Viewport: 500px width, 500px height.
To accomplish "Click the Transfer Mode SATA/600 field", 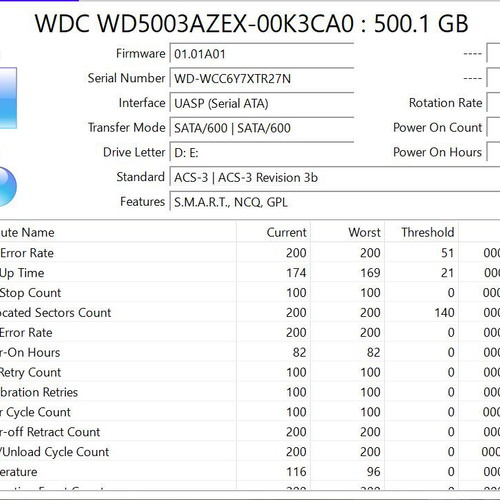I will point(262,128).
